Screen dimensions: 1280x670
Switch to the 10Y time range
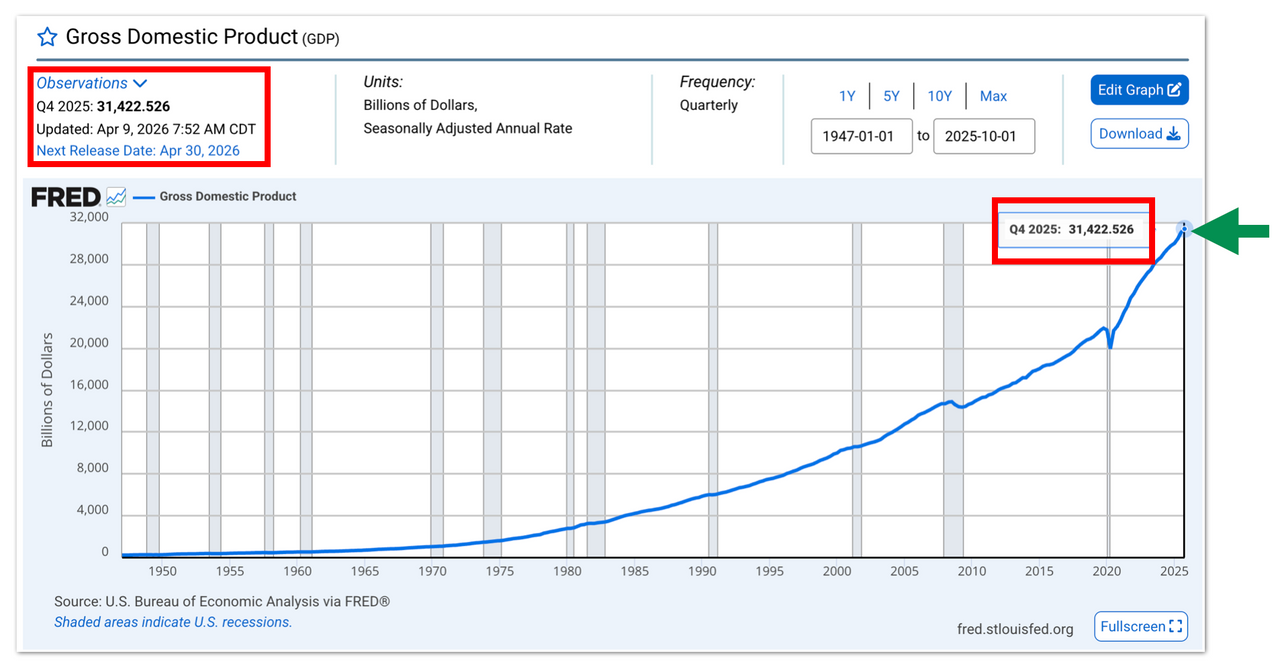[x=939, y=96]
